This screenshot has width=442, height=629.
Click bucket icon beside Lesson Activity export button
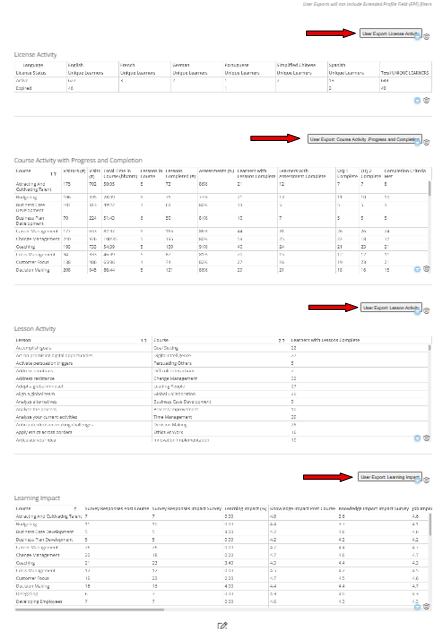(x=427, y=311)
